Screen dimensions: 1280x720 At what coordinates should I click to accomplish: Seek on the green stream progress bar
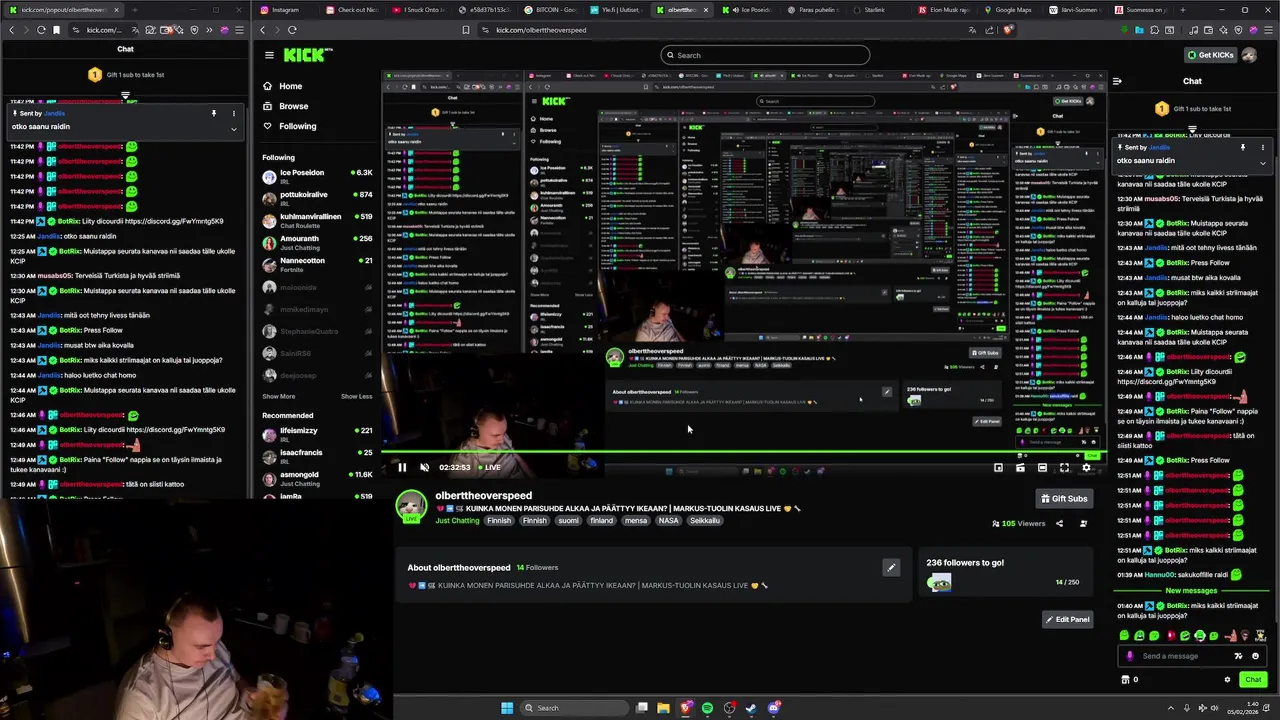(x=745, y=452)
